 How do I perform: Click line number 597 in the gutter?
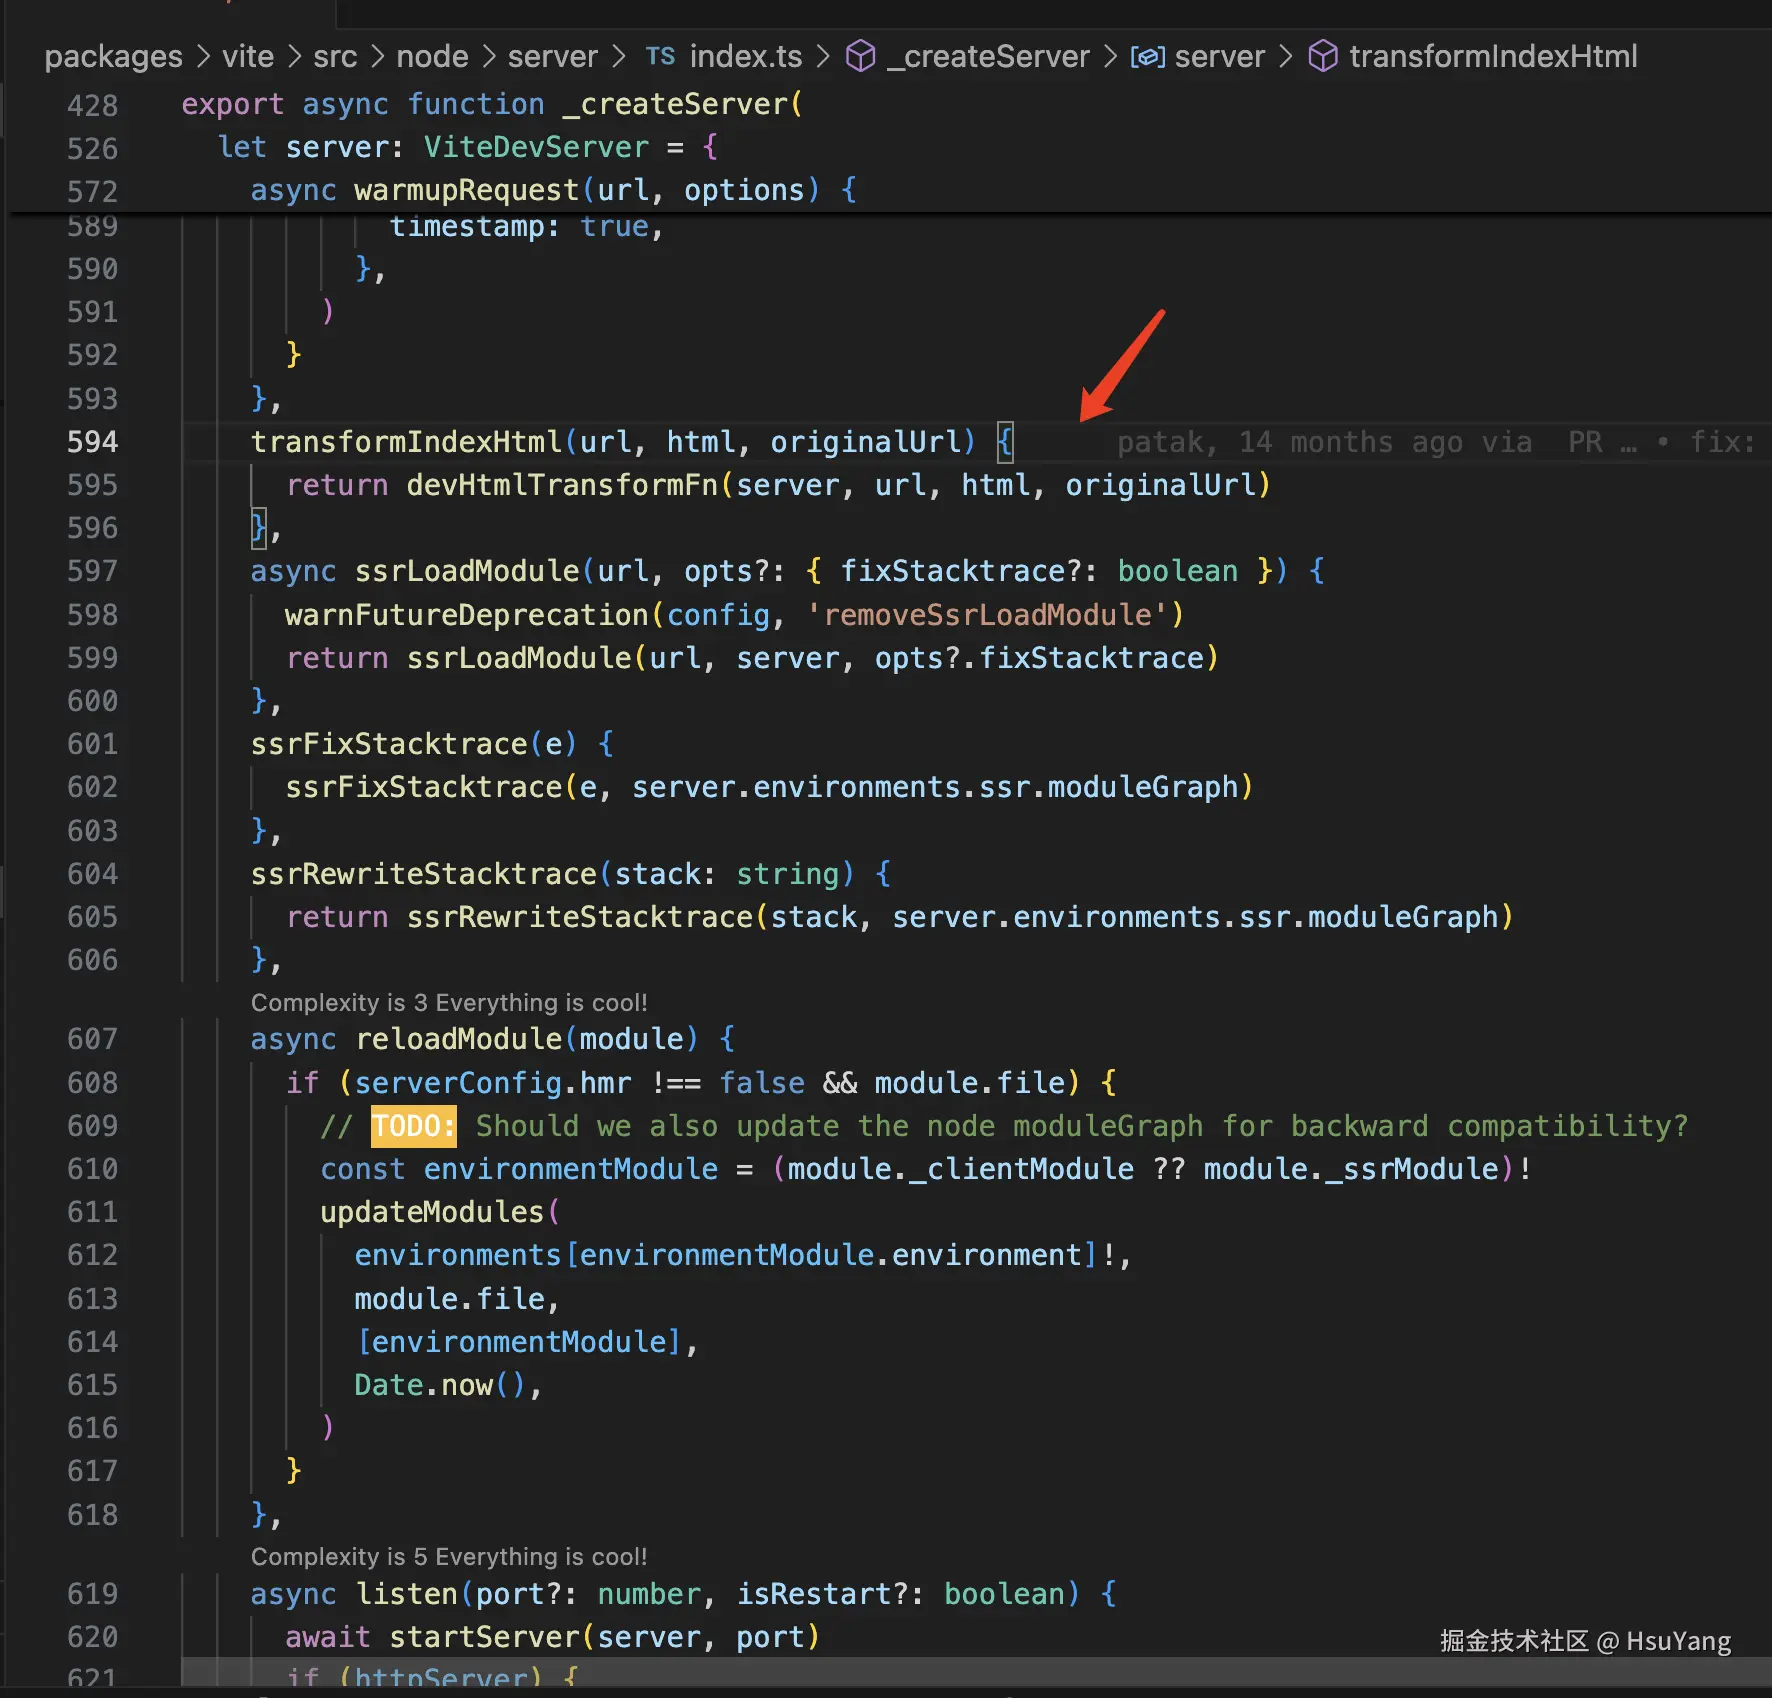[92, 571]
